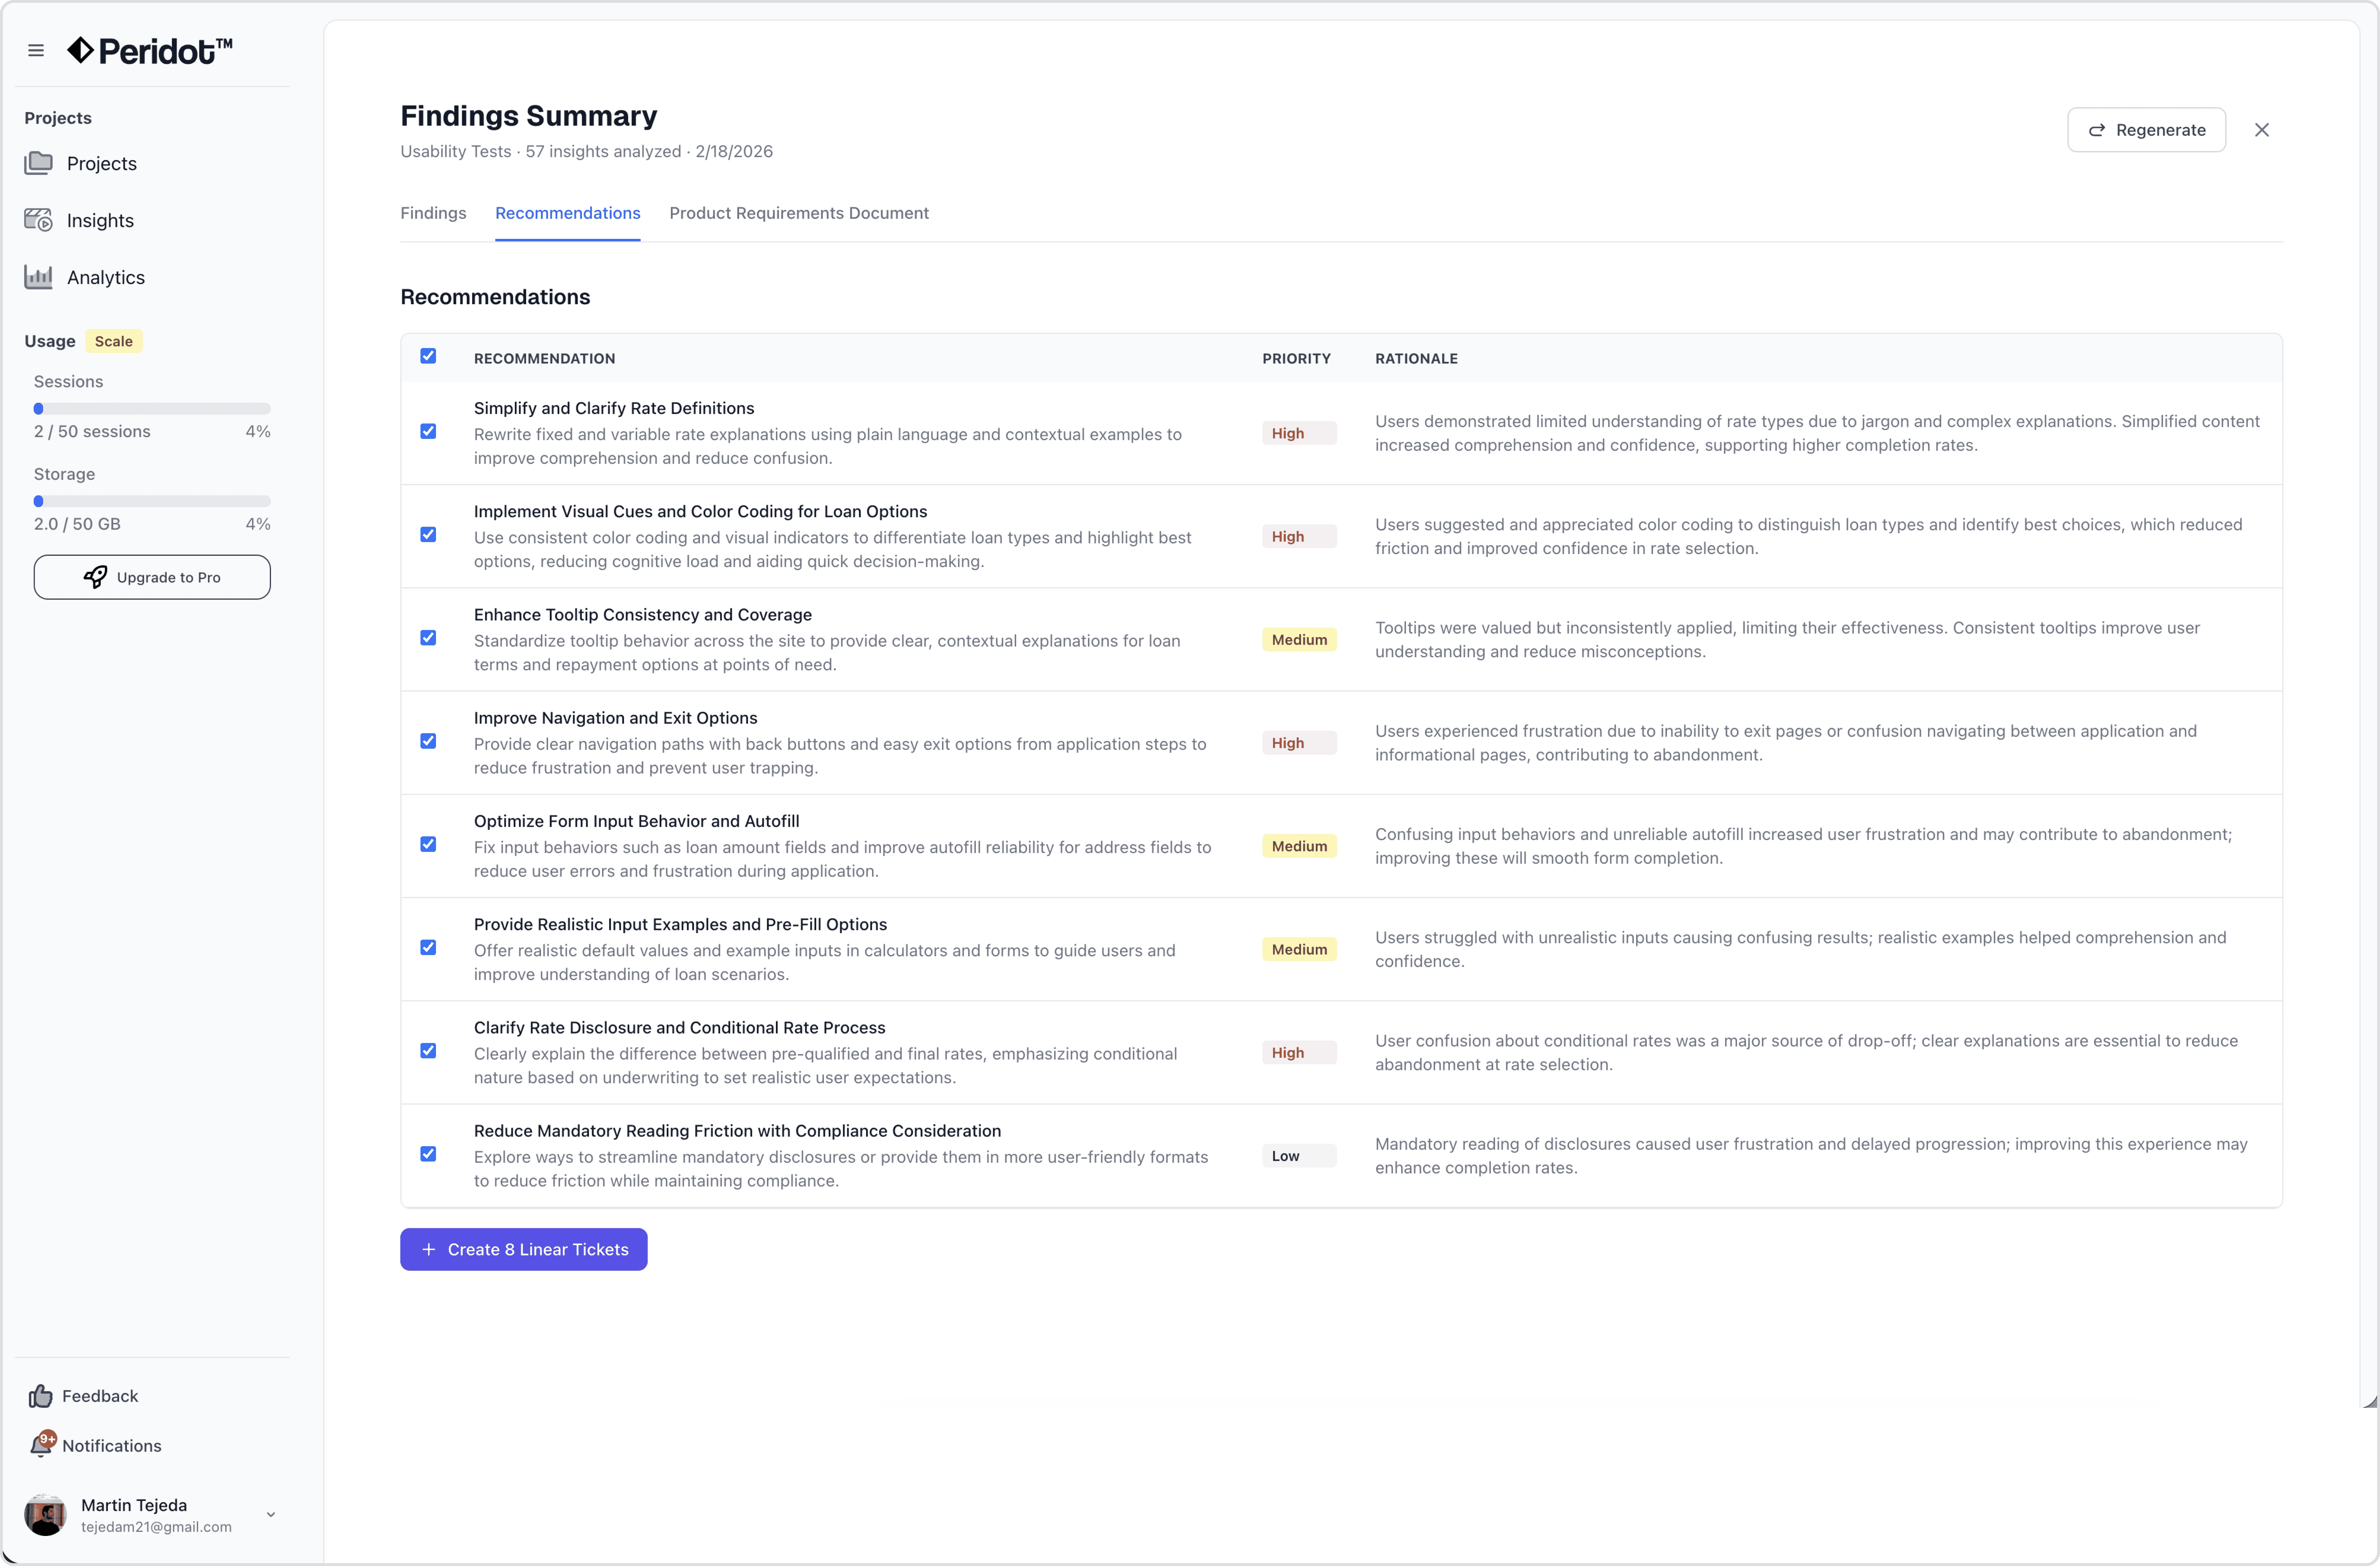Click the hamburger menu icon

pyautogui.click(x=36, y=50)
